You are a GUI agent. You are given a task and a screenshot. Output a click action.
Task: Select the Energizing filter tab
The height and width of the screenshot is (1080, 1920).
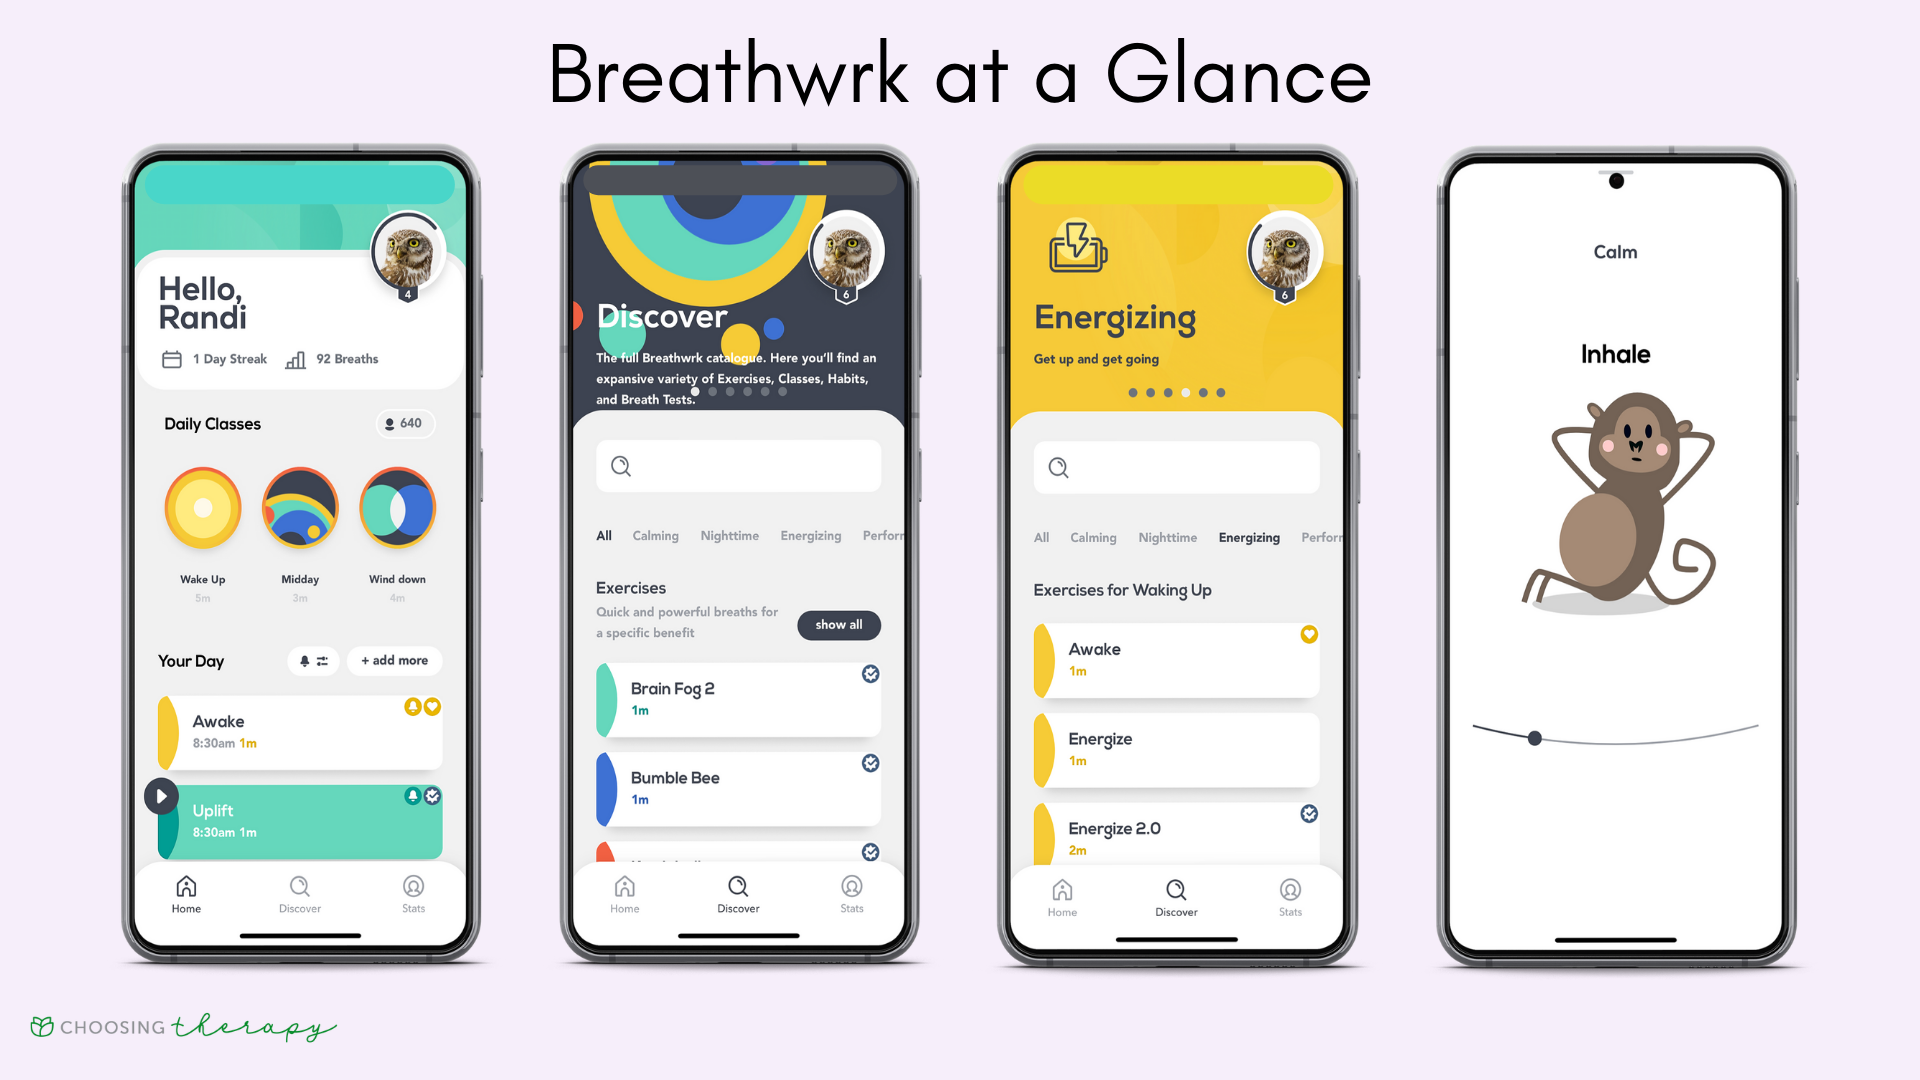pos(1246,537)
